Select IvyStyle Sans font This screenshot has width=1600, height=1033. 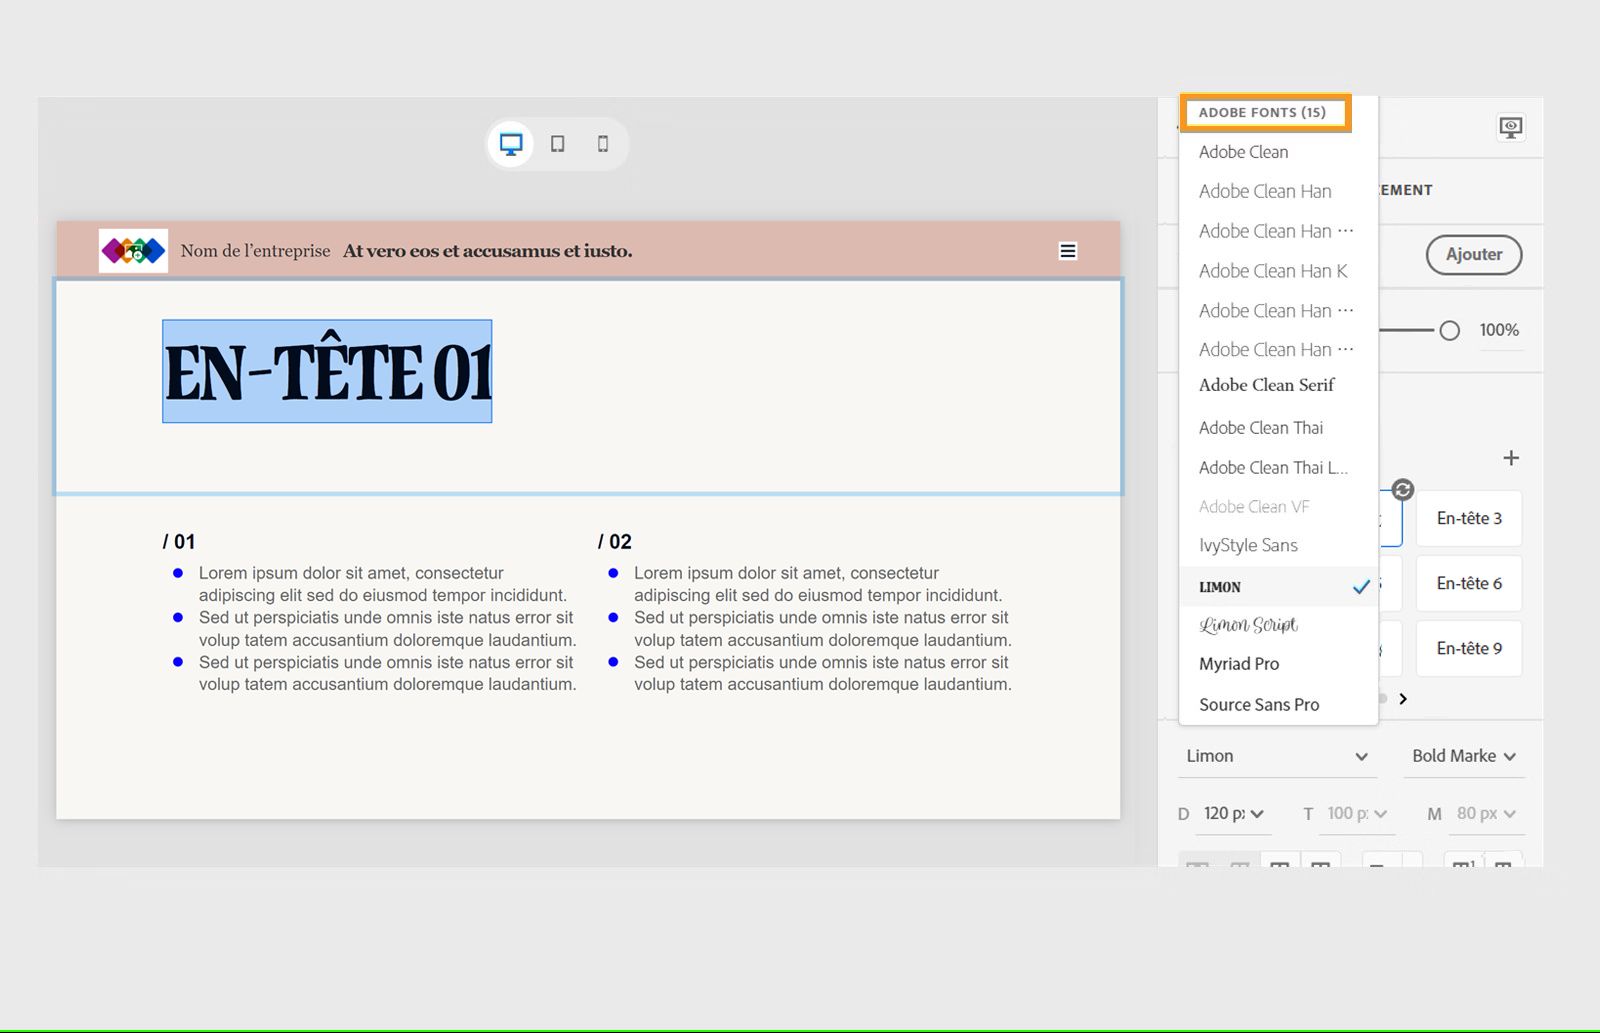point(1278,546)
